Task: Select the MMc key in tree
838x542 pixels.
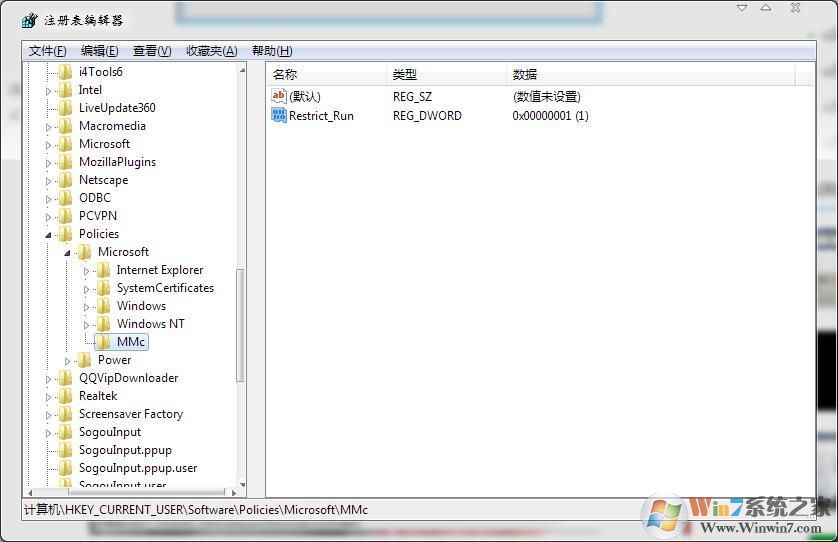Action: click(x=131, y=342)
